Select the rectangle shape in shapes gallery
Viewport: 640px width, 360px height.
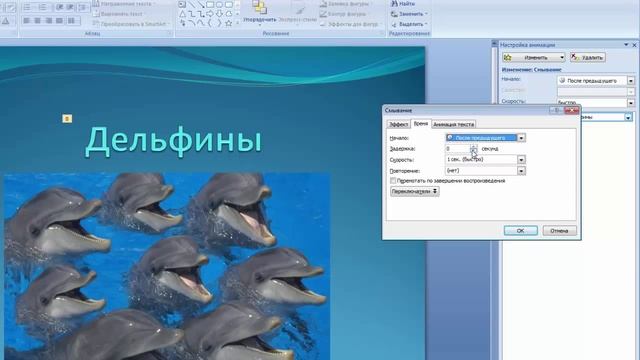210,4
